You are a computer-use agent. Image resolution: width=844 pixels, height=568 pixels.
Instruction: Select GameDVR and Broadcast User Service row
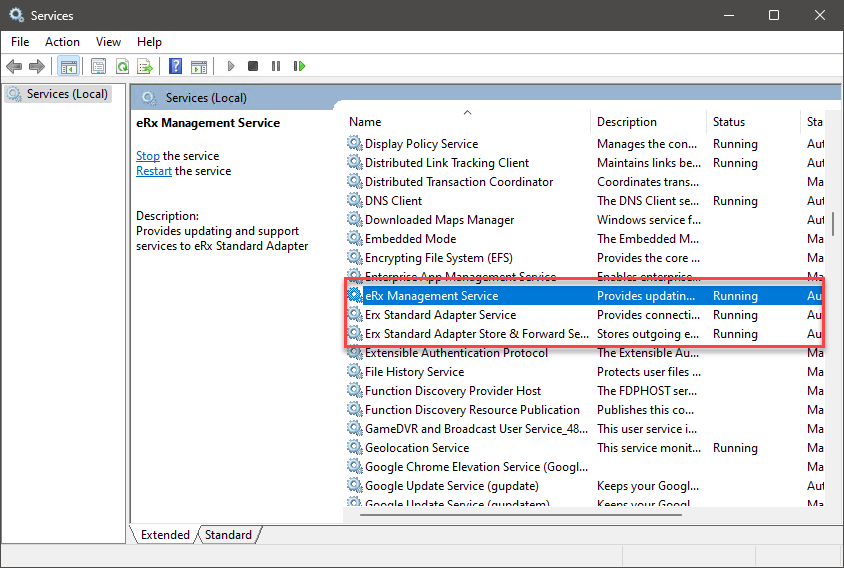[584, 429]
